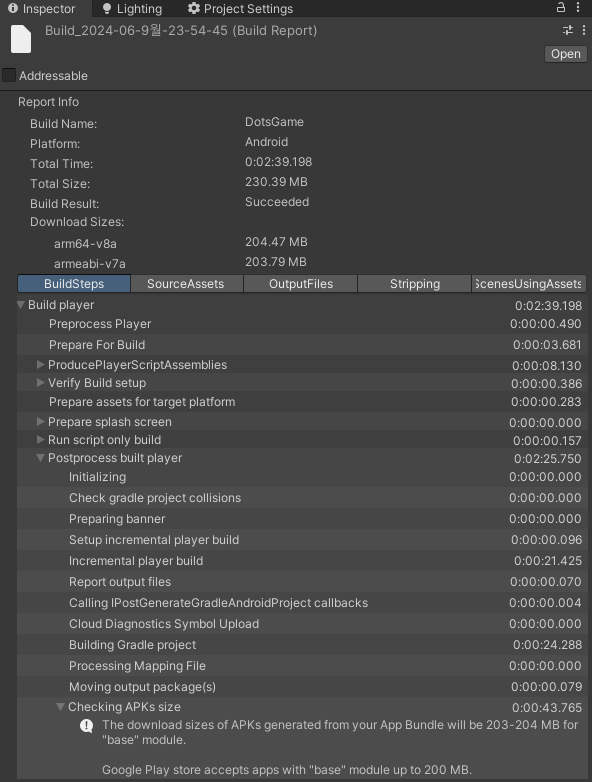This screenshot has width=592, height=782.
Task: Select the Preprocess Player step row
Action: point(301,324)
